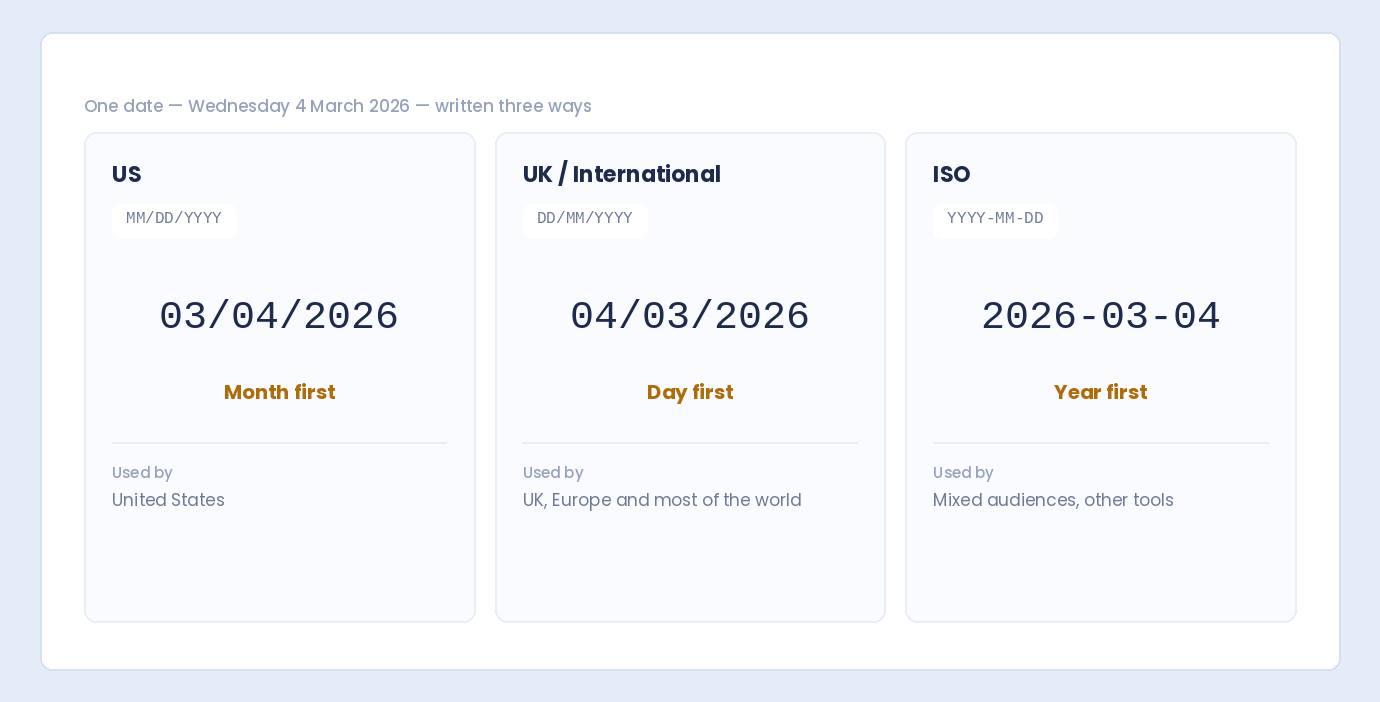1380x702 pixels.
Task: Click the MM/DD/YYYY format badge
Action: click(x=174, y=220)
